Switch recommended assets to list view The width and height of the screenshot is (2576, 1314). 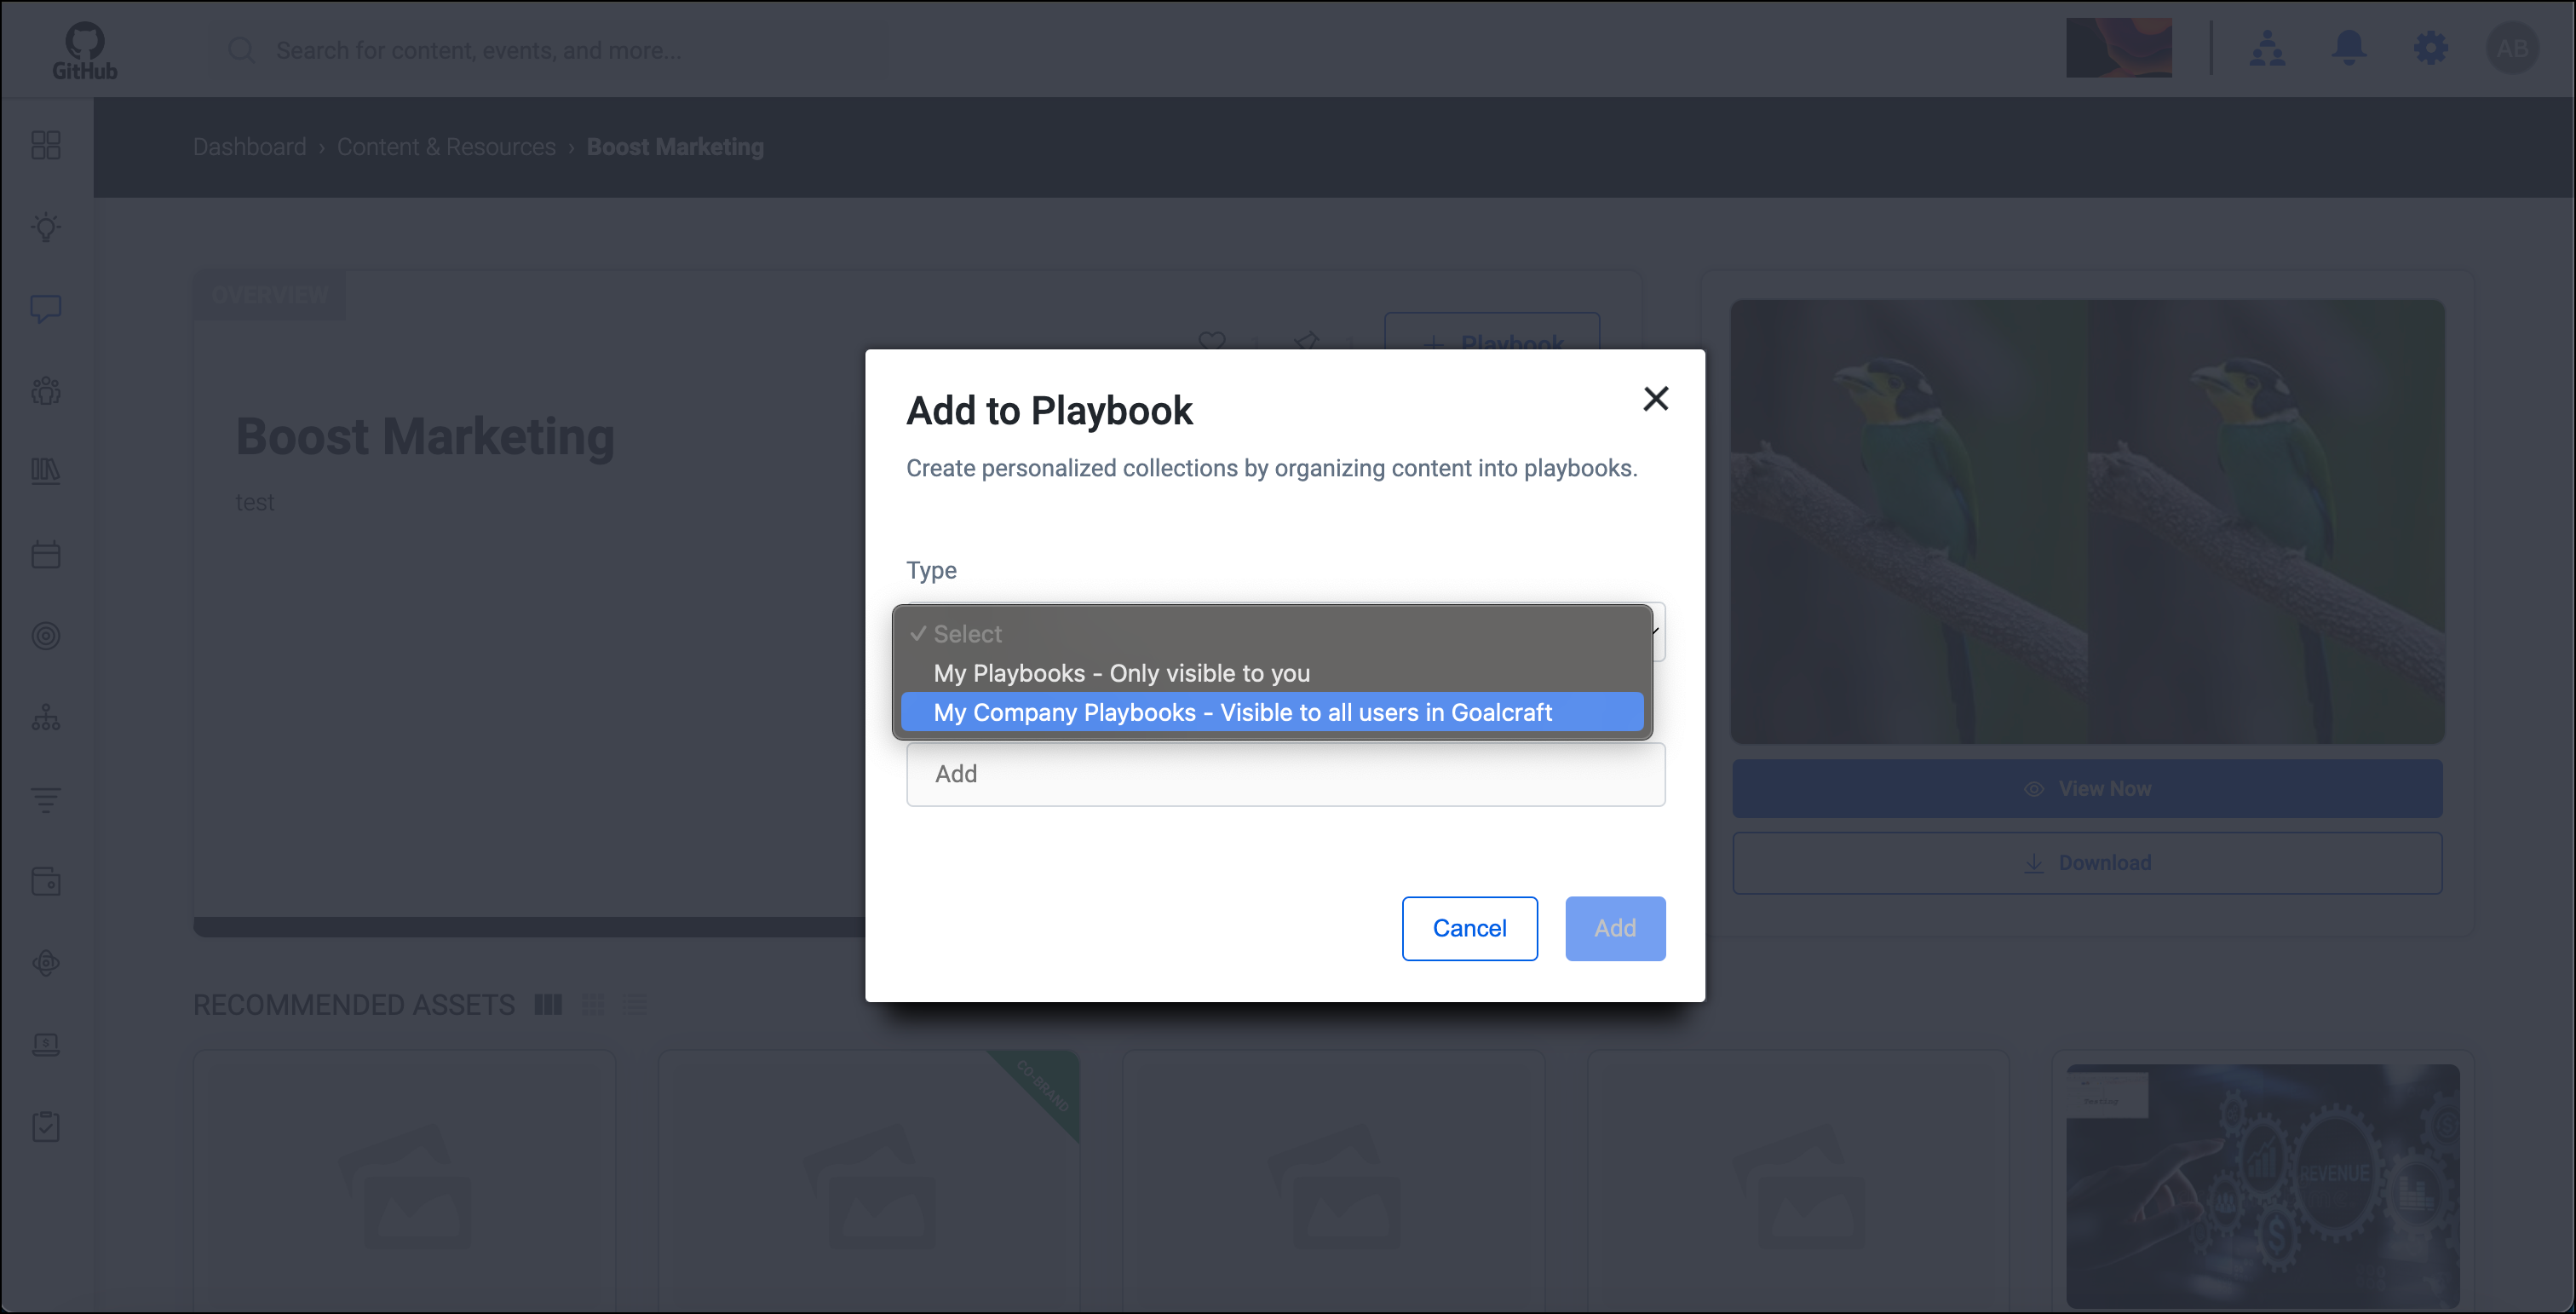point(635,1004)
